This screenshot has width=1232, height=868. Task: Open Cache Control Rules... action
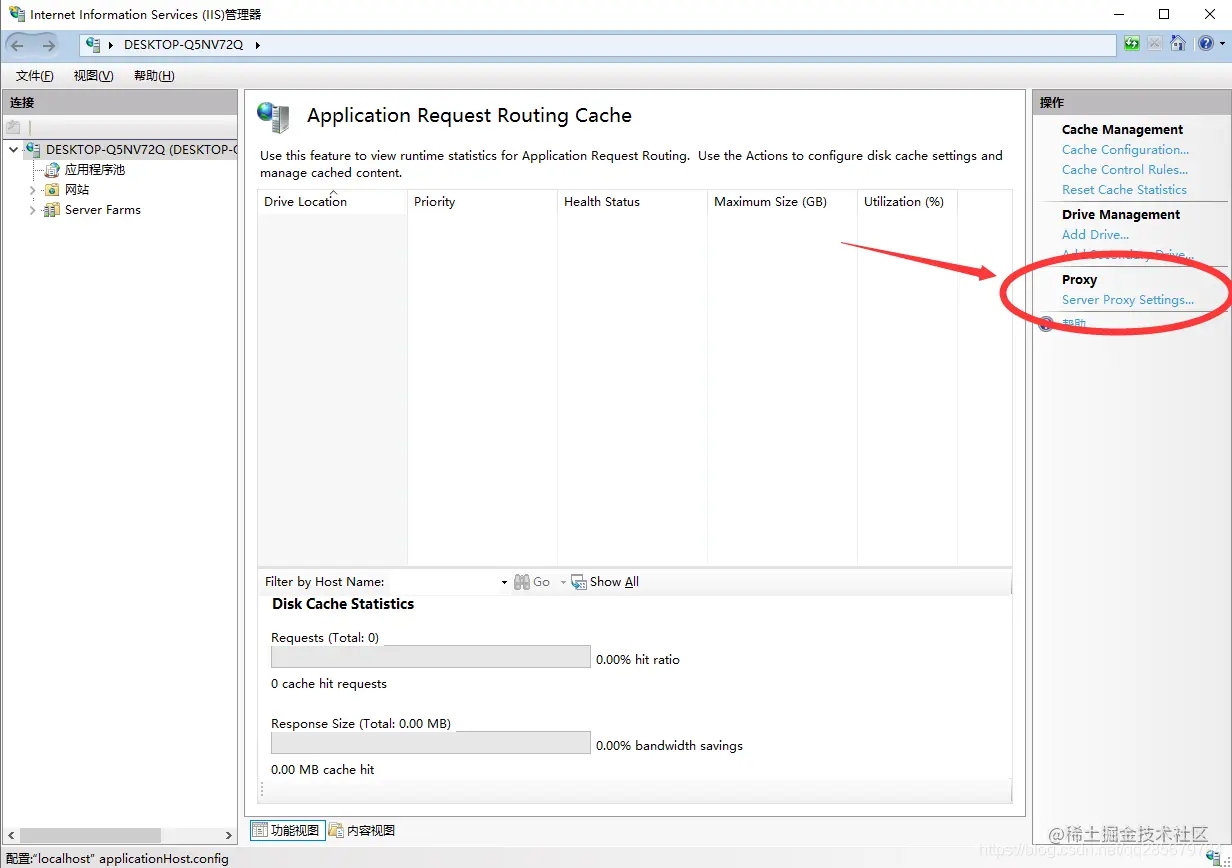click(x=1125, y=170)
